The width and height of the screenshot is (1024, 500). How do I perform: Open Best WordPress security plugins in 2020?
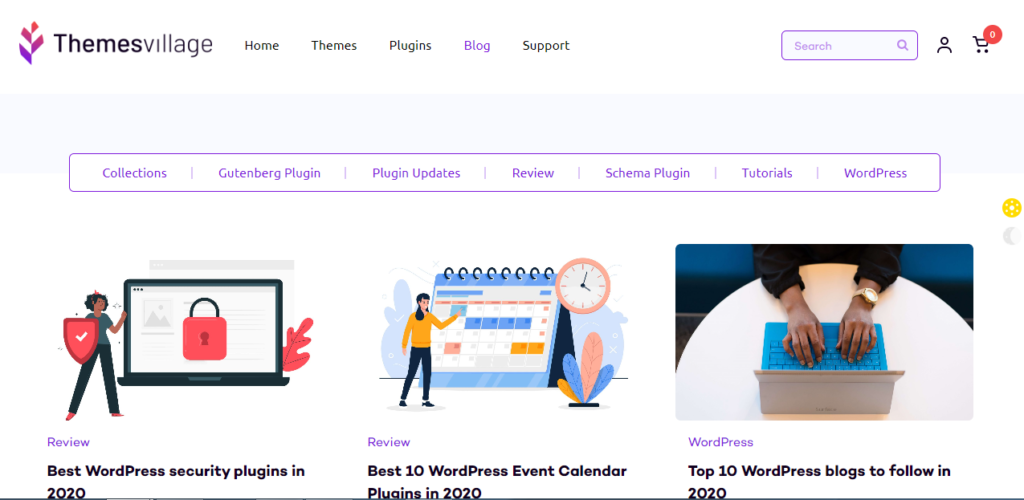176,481
